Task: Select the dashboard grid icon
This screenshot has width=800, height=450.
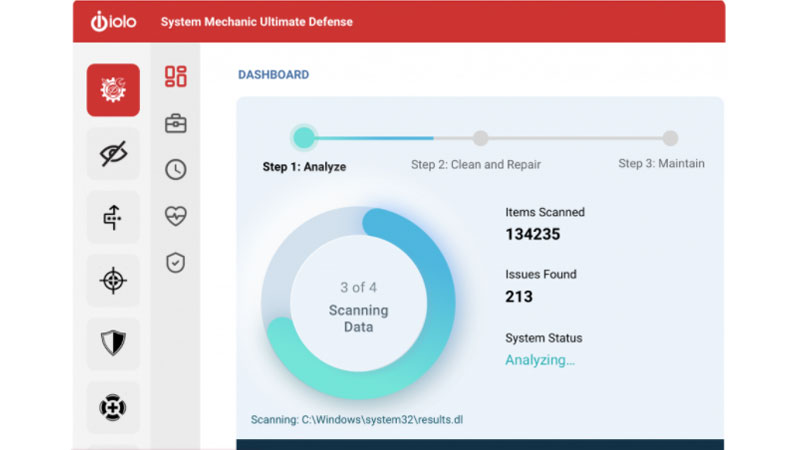Action: (x=176, y=77)
